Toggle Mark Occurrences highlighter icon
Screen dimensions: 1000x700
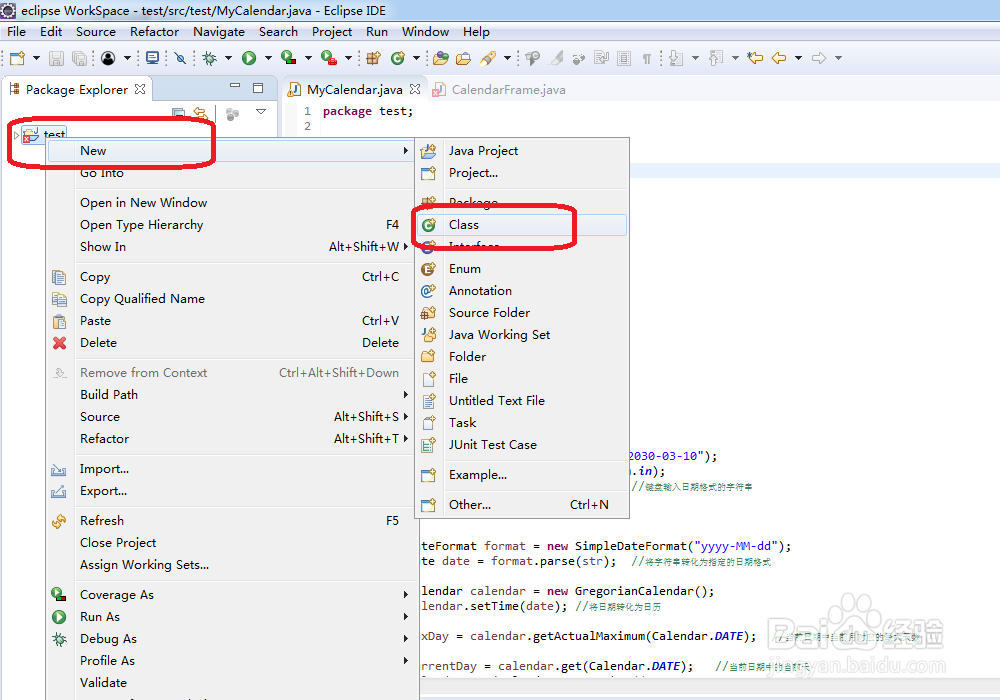point(557,58)
